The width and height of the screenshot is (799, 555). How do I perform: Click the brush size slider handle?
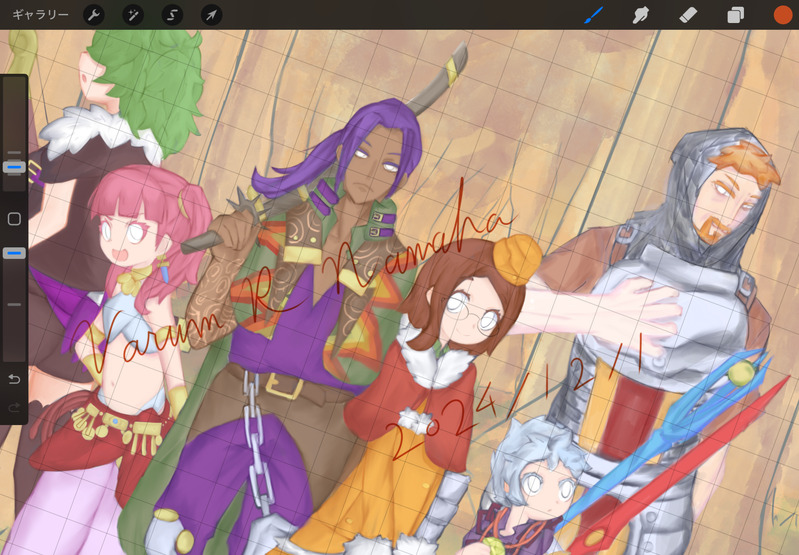click(x=14, y=167)
